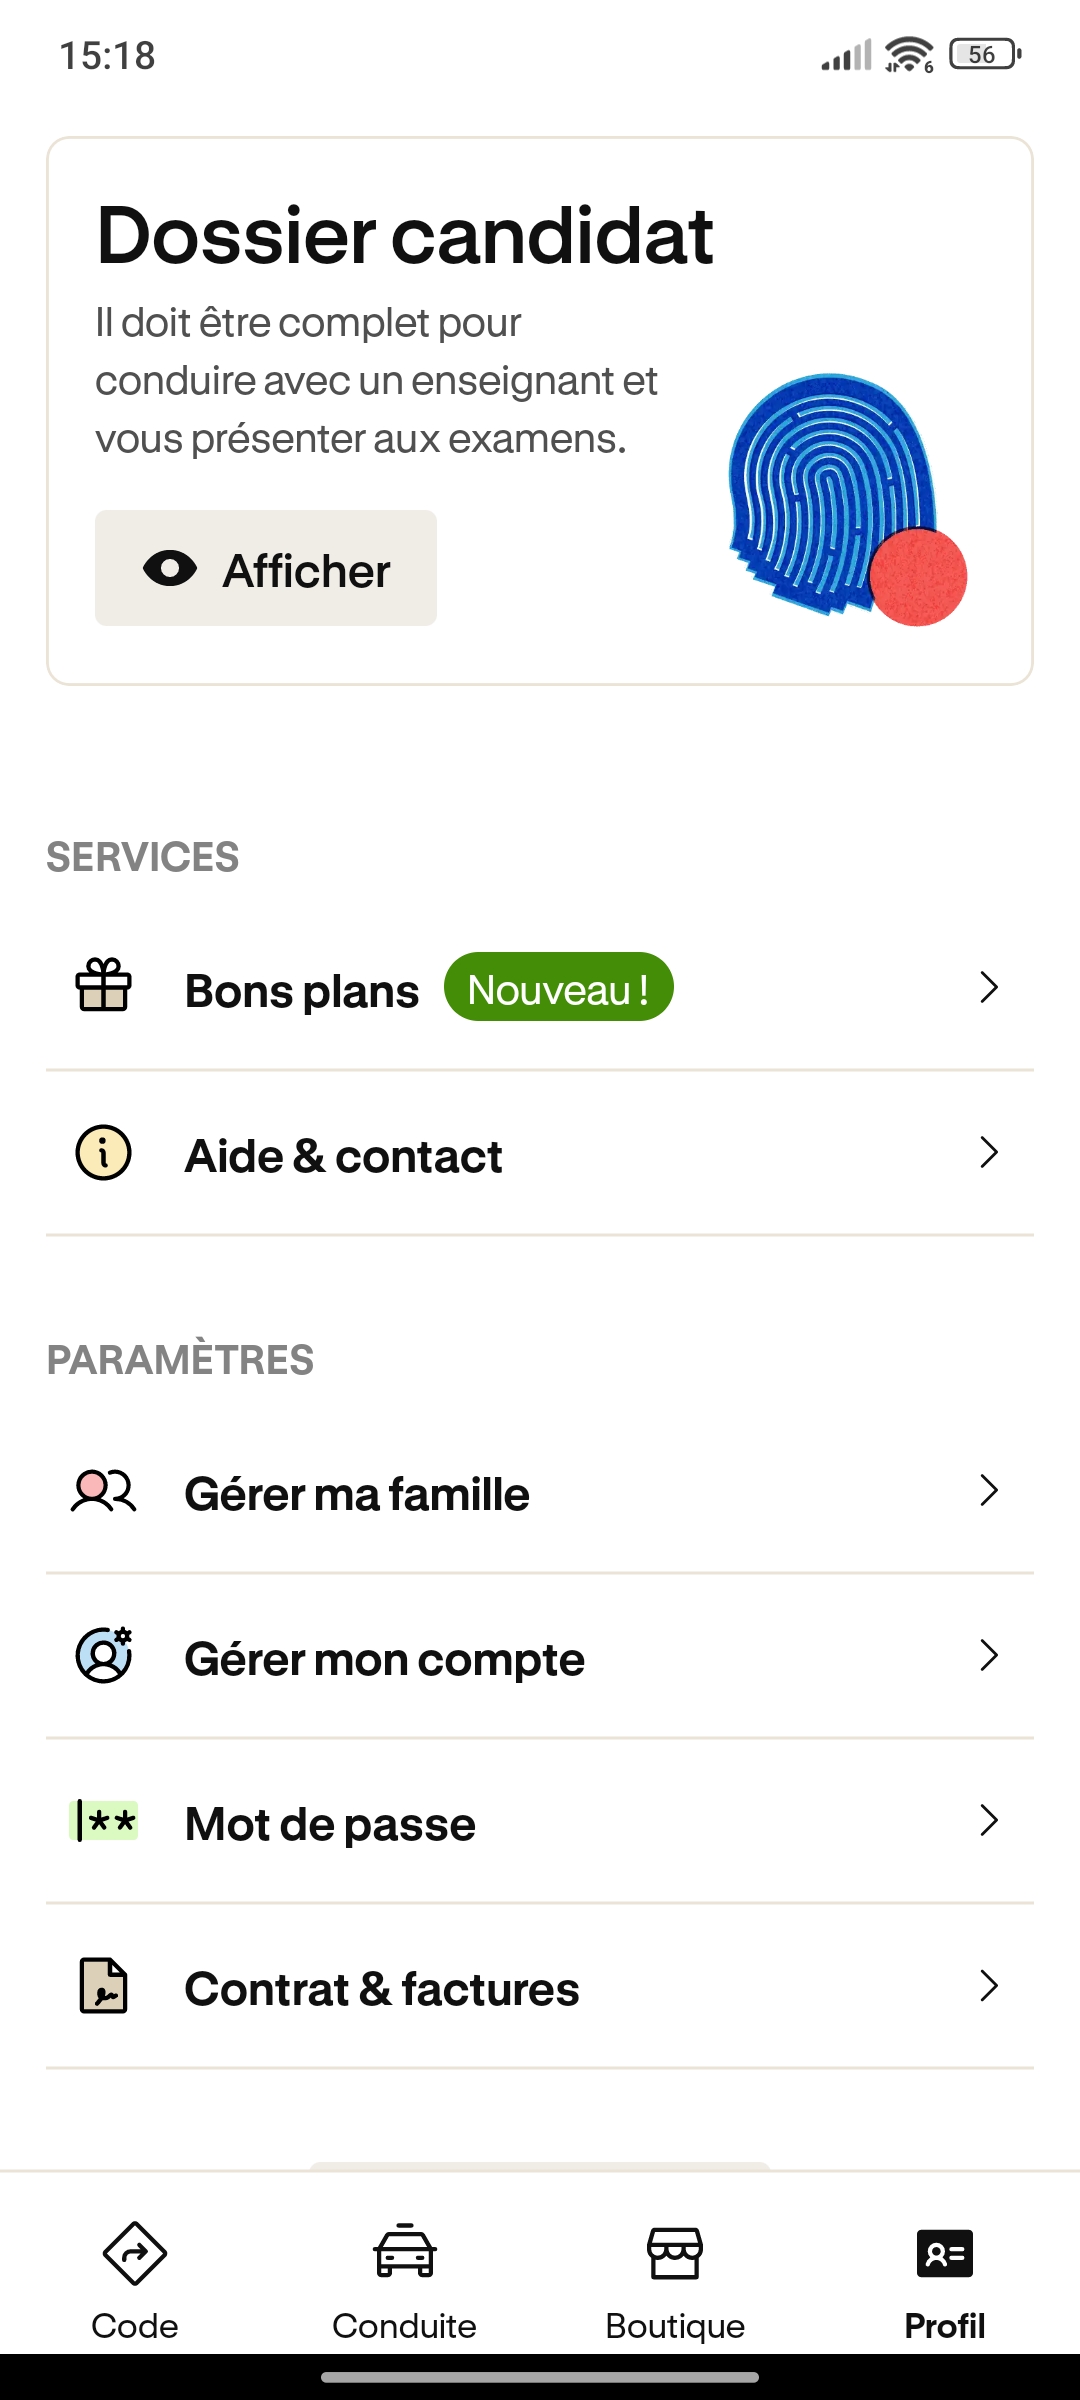The height and width of the screenshot is (2400, 1080).
Task: Tap the info icon beside Aide & contact
Action: click(x=104, y=1153)
